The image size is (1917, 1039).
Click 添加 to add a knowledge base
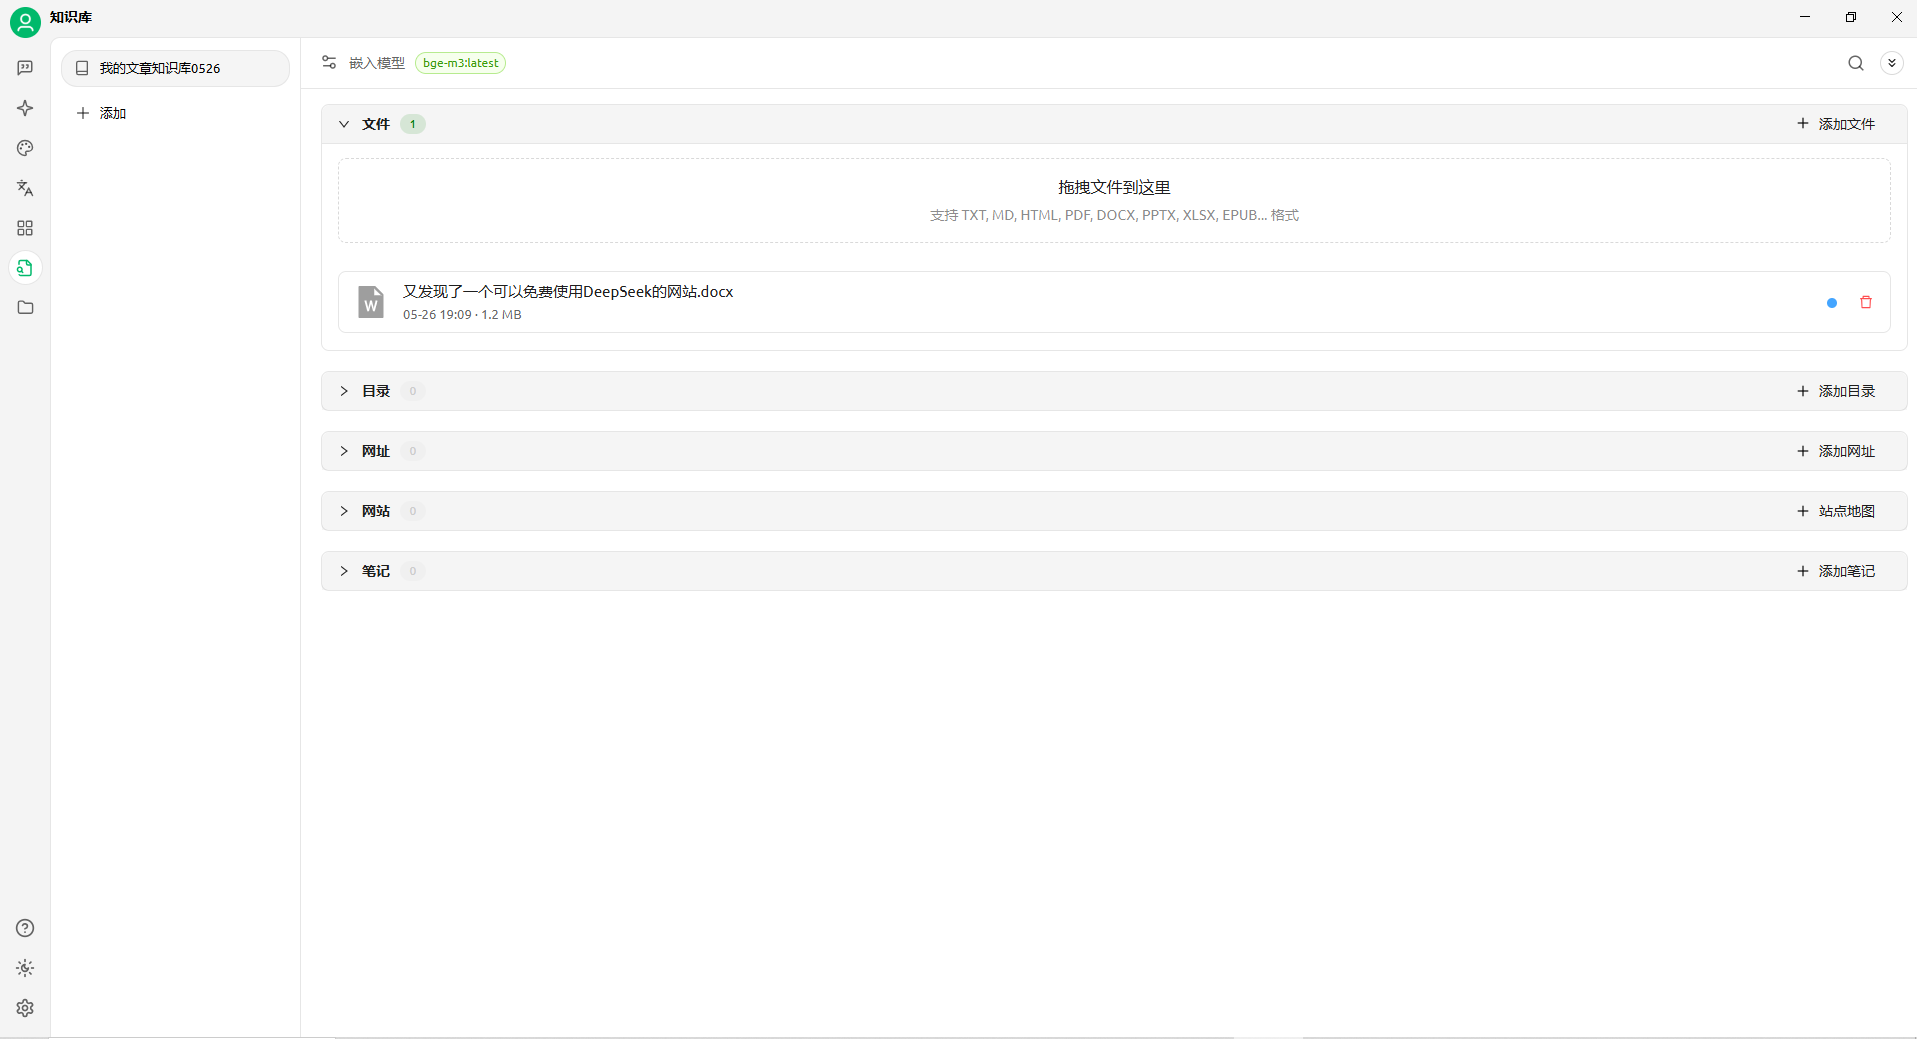(102, 113)
